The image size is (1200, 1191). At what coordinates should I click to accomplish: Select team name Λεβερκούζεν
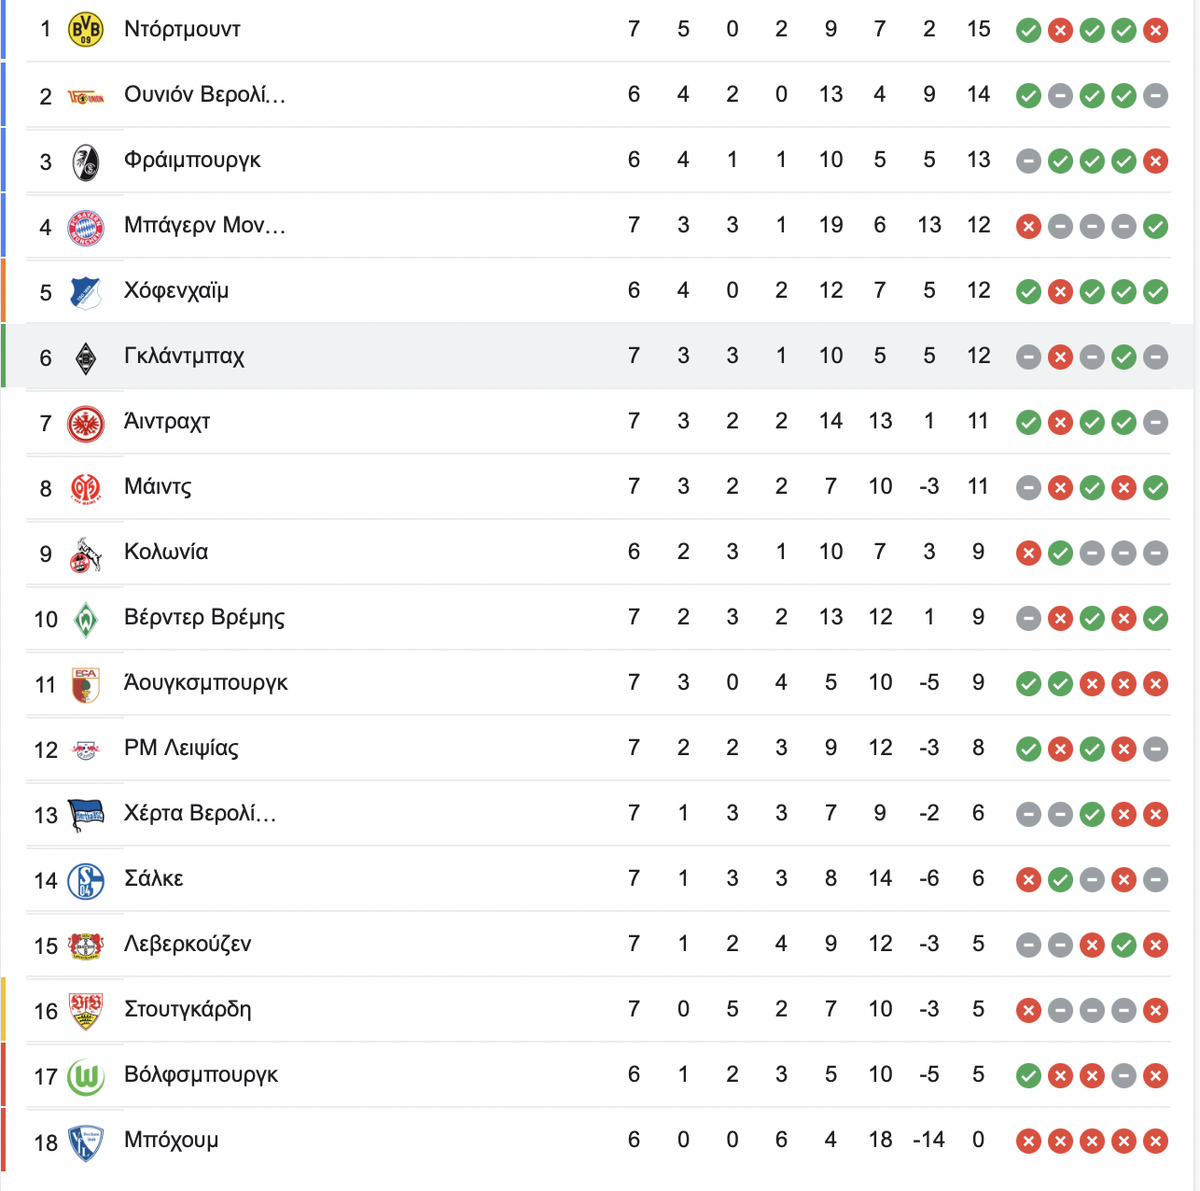tap(187, 944)
